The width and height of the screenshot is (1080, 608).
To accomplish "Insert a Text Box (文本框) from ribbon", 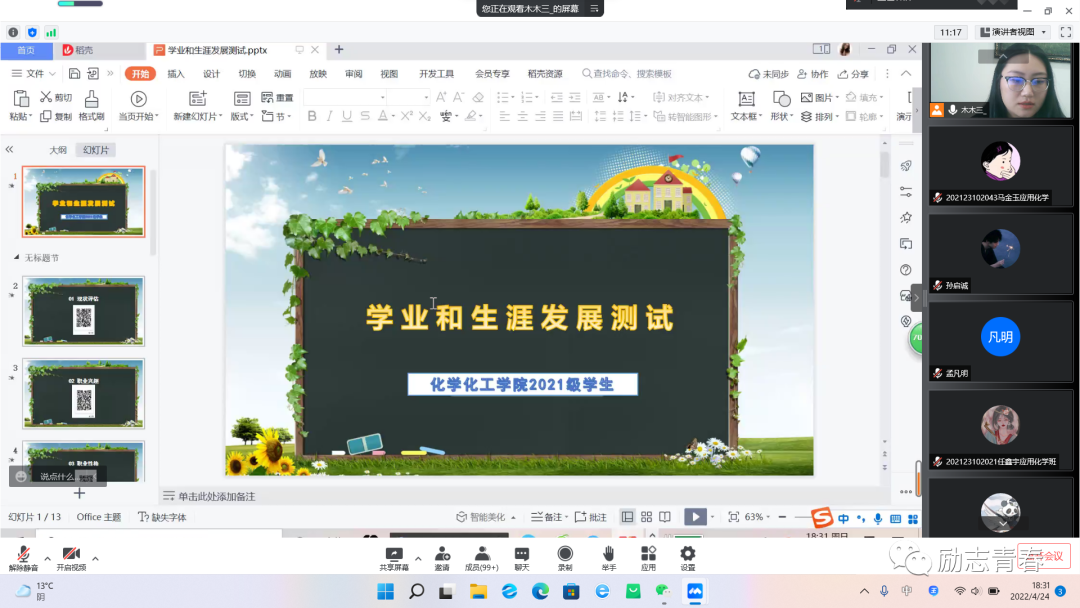I will [x=746, y=99].
